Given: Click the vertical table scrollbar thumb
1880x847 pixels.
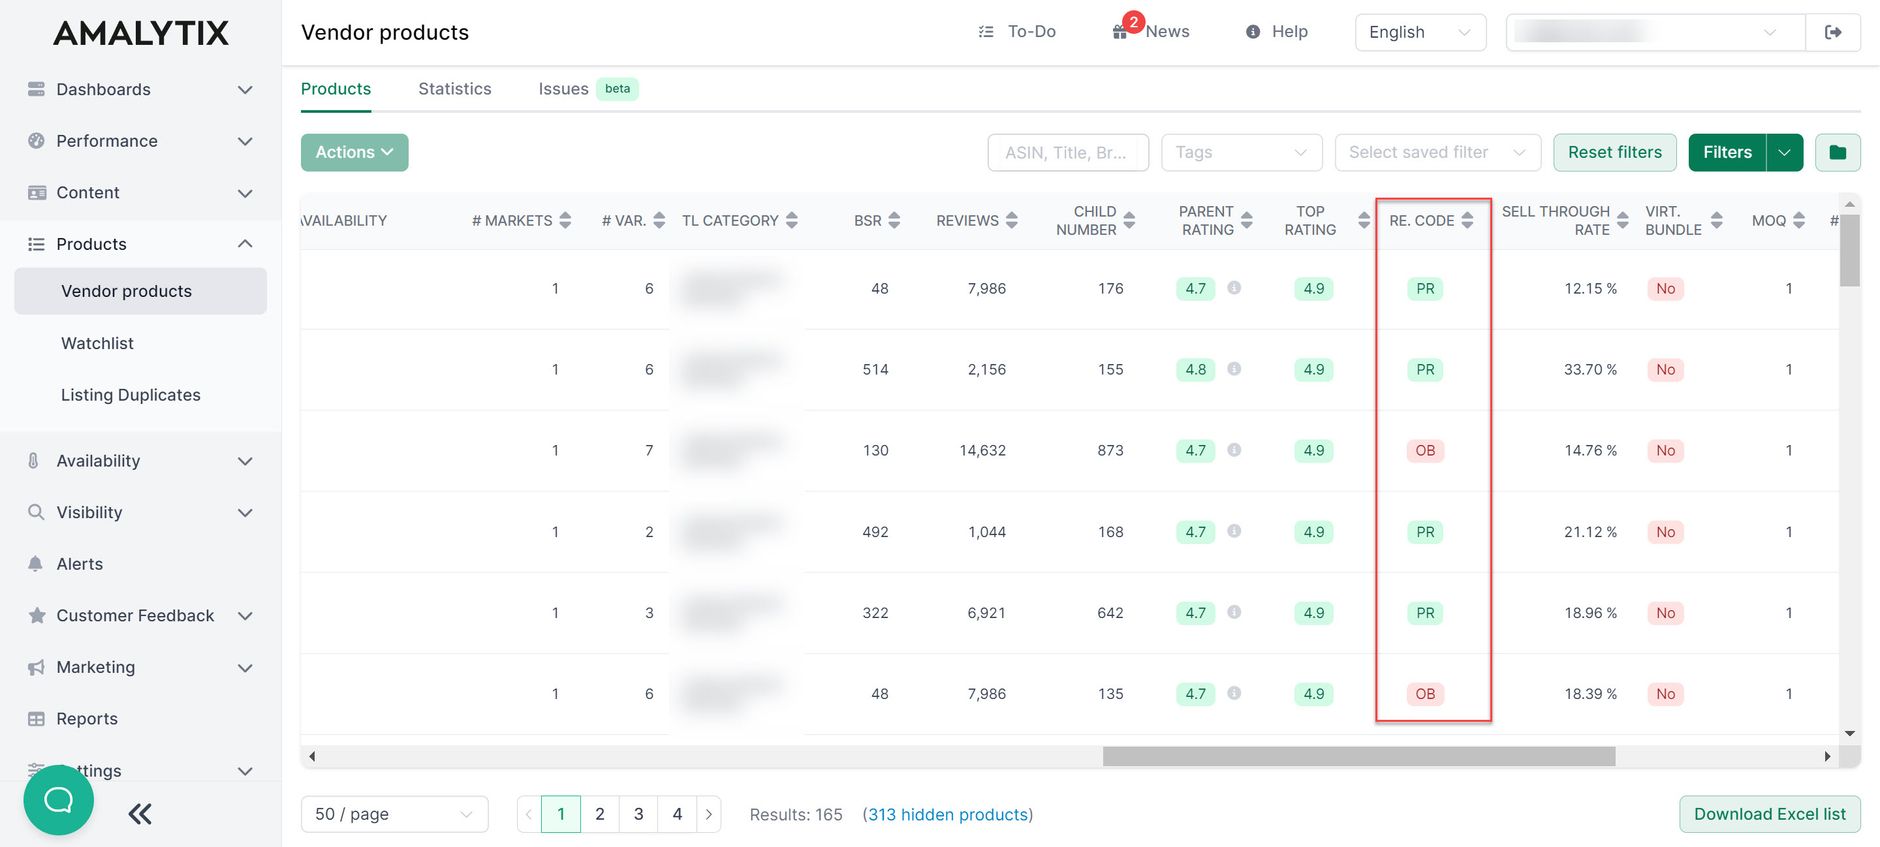Looking at the screenshot, I should tap(1850, 250).
